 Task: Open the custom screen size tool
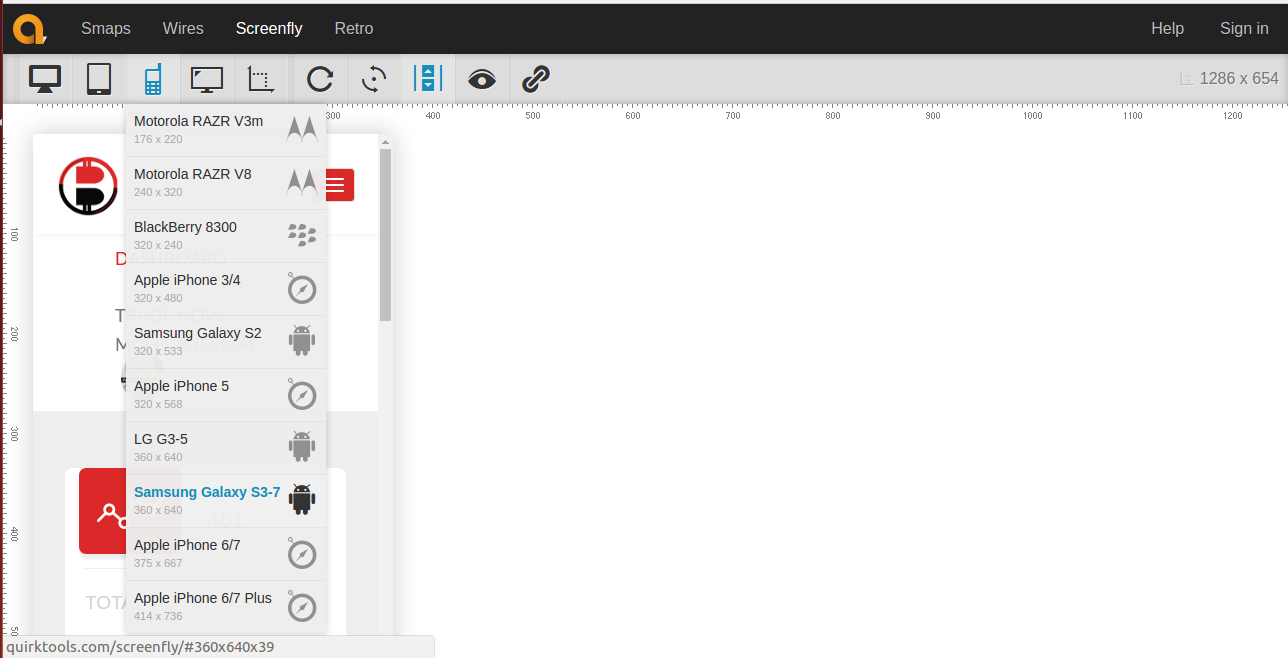(261, 79)
